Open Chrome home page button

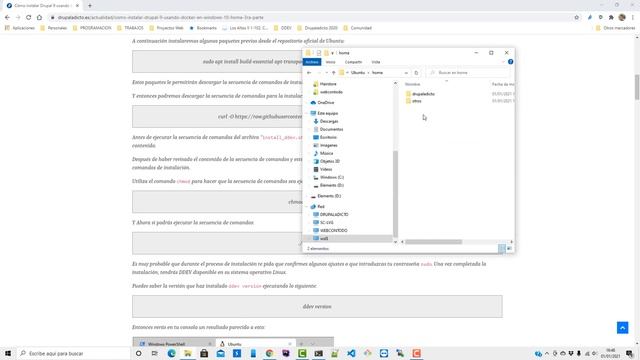pyautogui.click(x=39, y=18)
